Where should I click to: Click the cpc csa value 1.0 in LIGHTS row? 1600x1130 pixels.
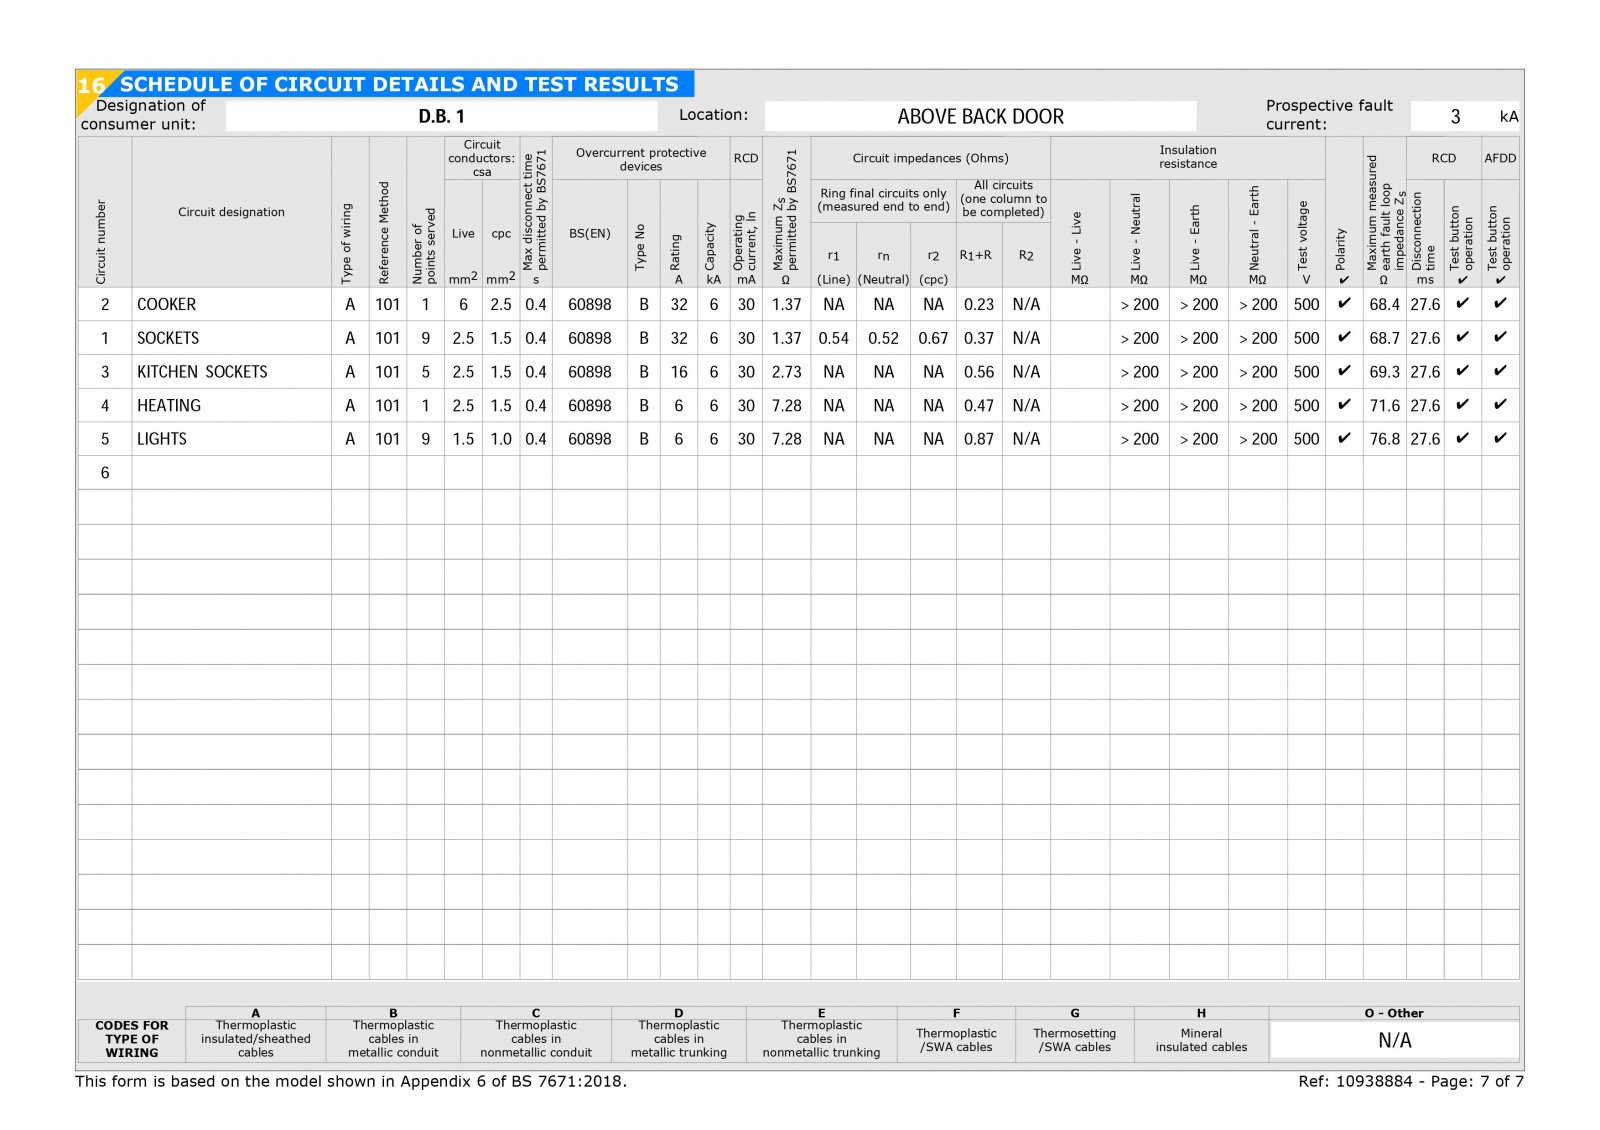click(501, 439)
